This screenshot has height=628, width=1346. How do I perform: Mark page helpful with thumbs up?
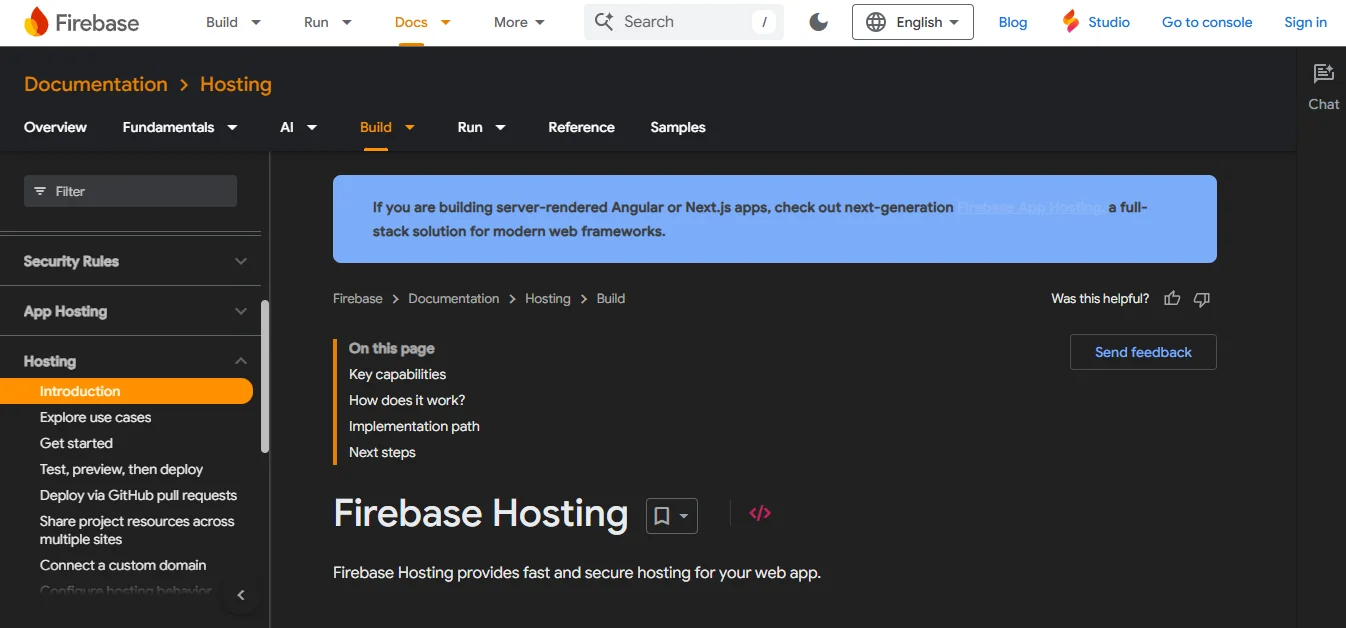tap(1171, 298)
